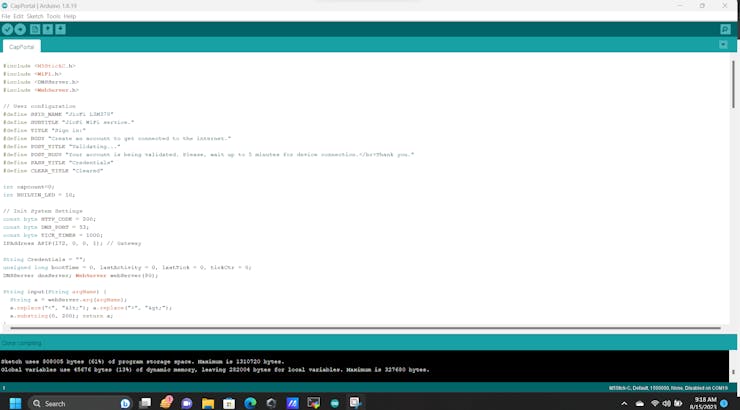This screenshot has width=740, height=410.
Task: Open the gray hexagon app in taskbar
Action: [x=271, y=403]
